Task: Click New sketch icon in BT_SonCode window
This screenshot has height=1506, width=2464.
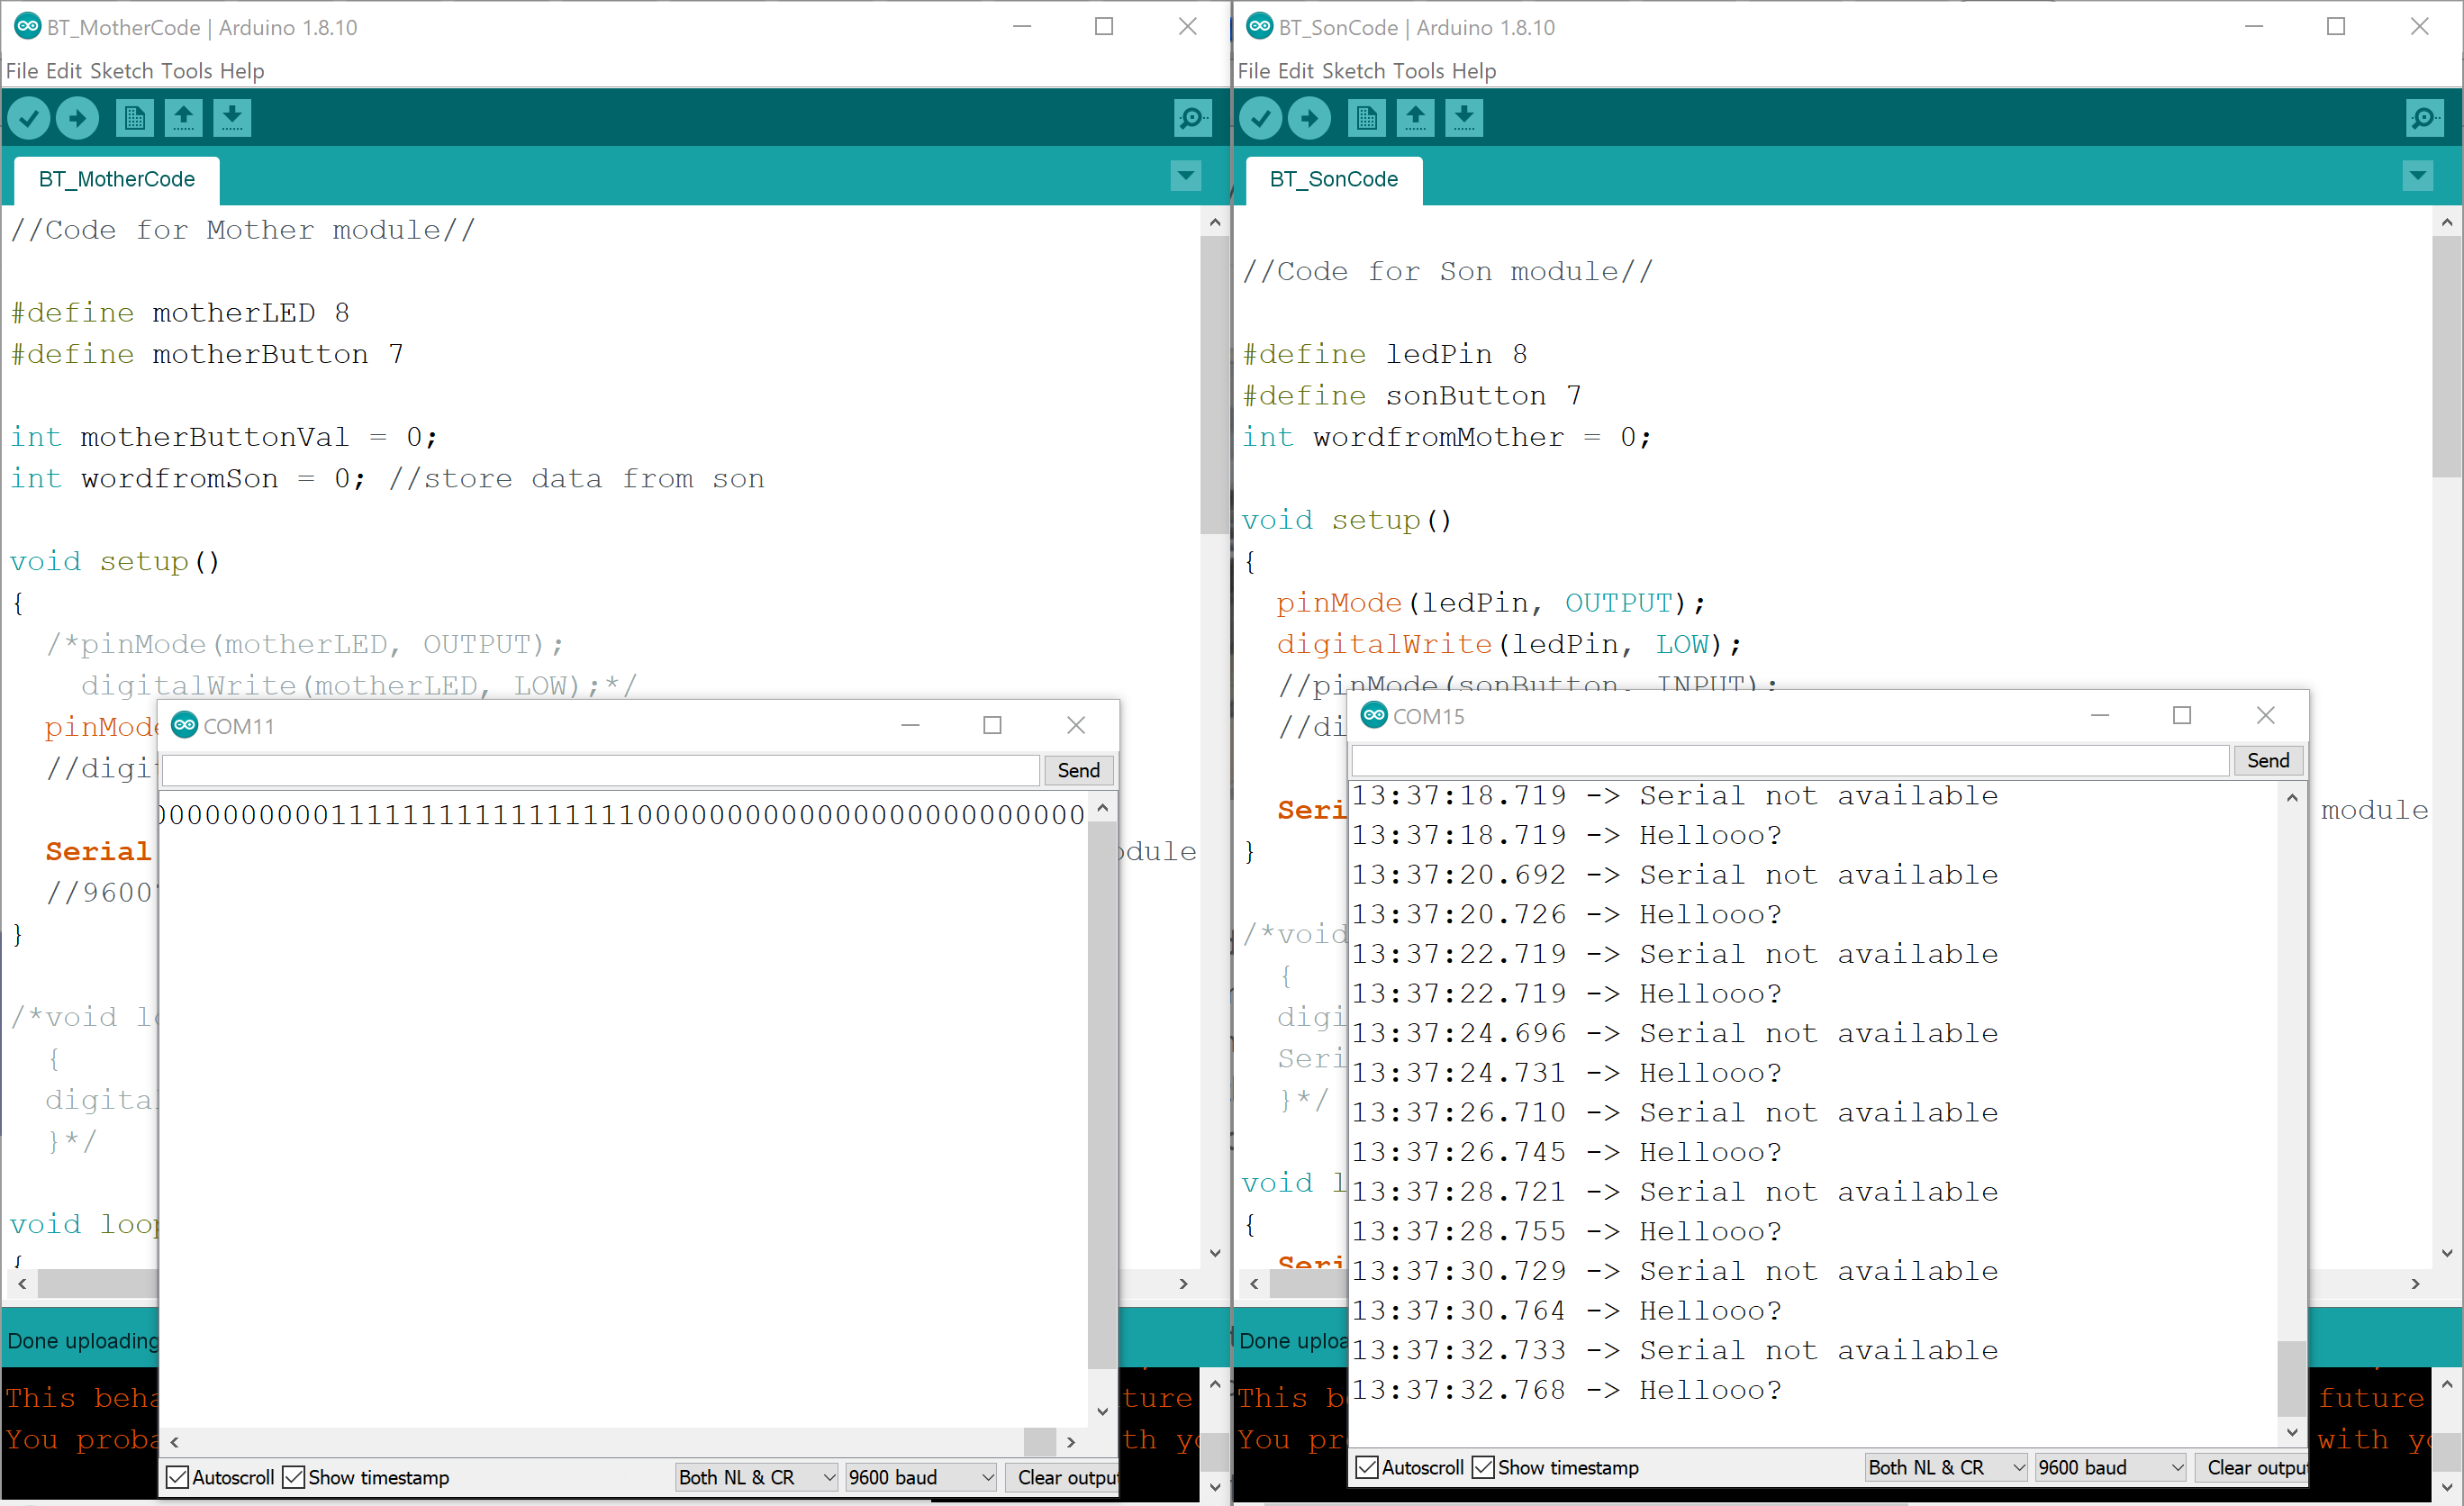Action: click(x=1366, y=118)
